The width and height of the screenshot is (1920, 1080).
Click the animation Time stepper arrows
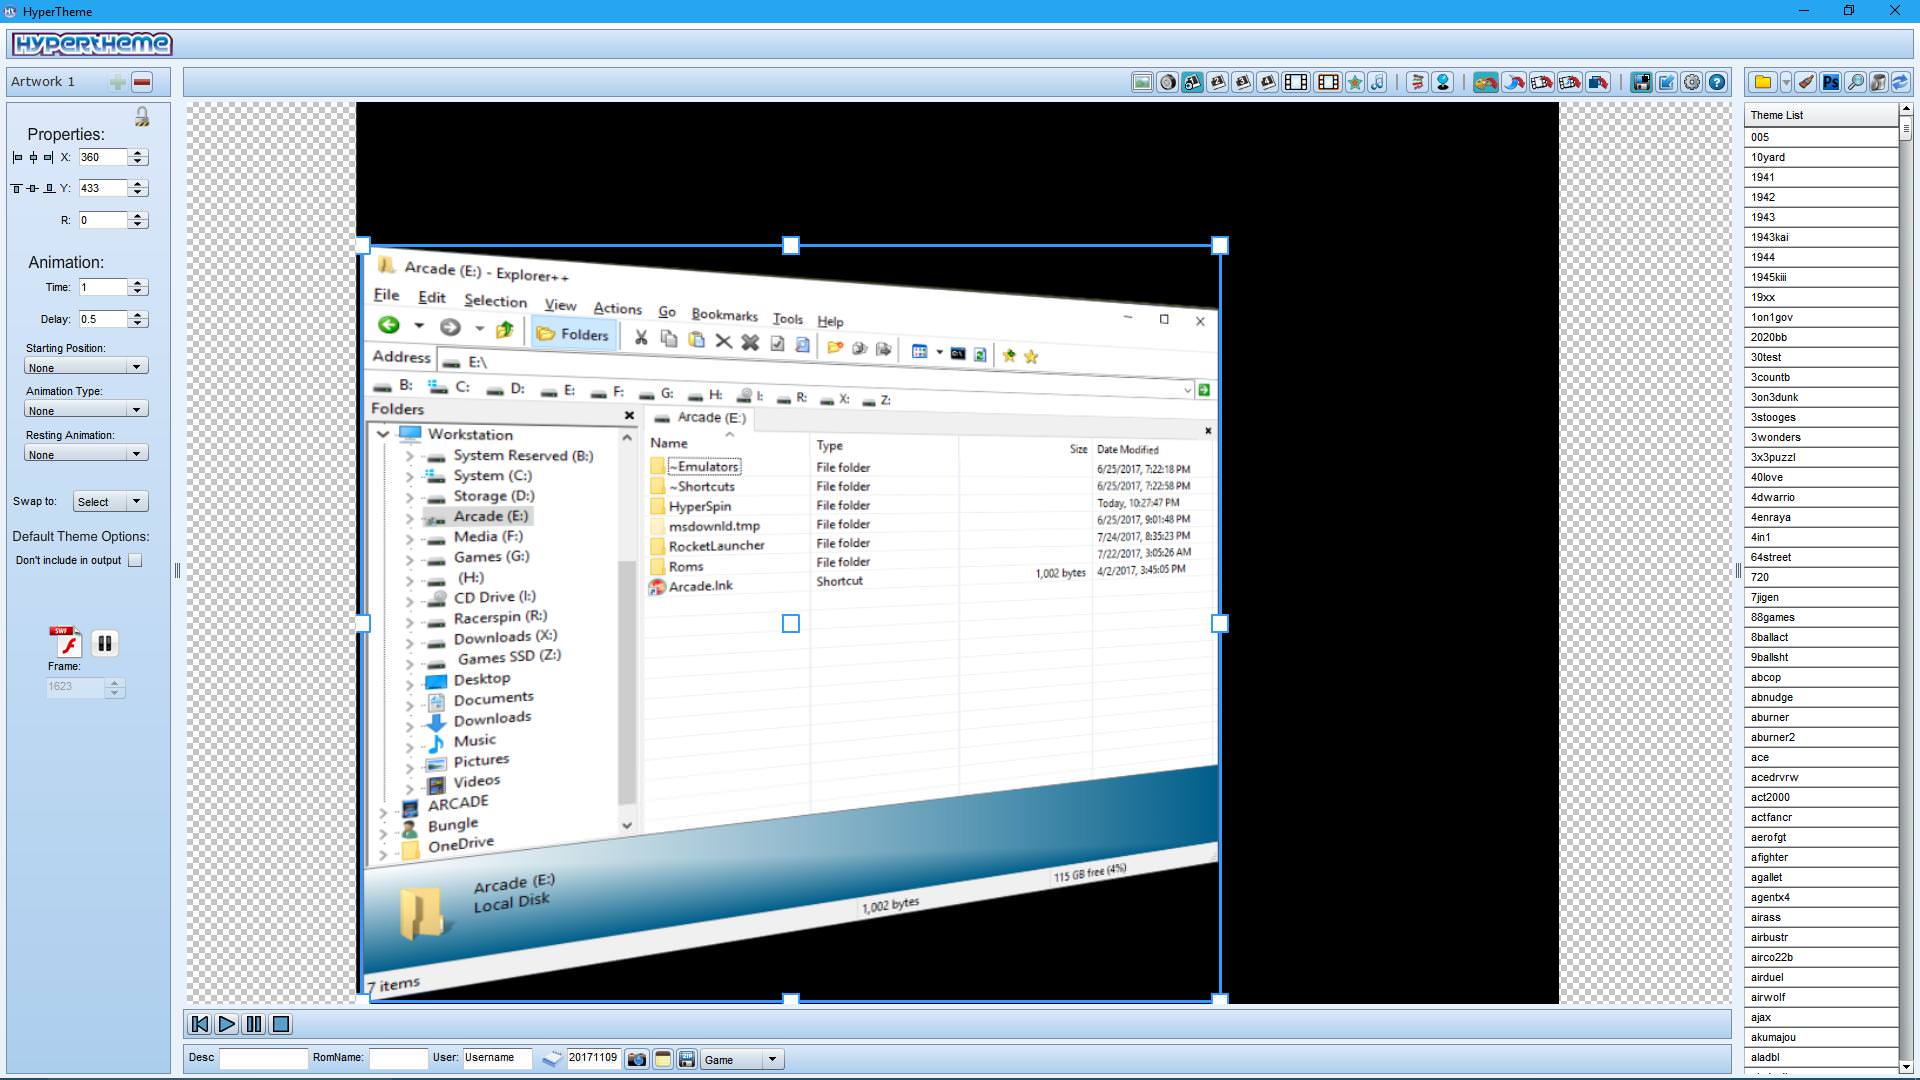[139, 287]
